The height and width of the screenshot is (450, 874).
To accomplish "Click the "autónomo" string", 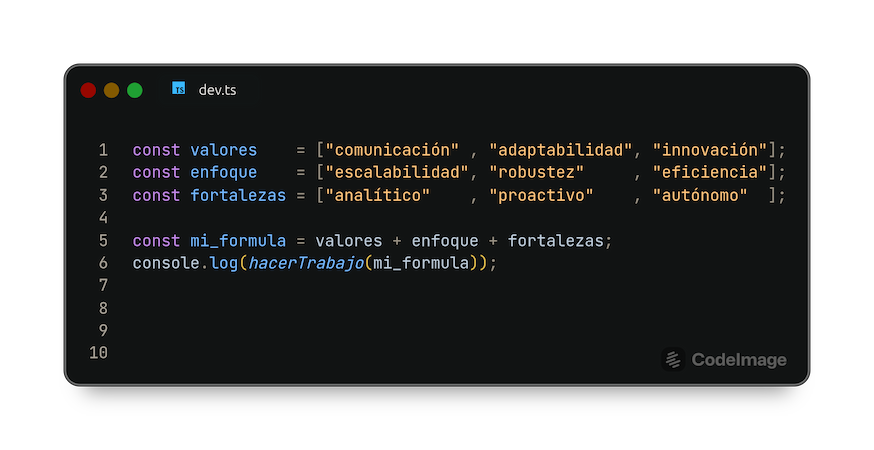I will coord(700,195).
